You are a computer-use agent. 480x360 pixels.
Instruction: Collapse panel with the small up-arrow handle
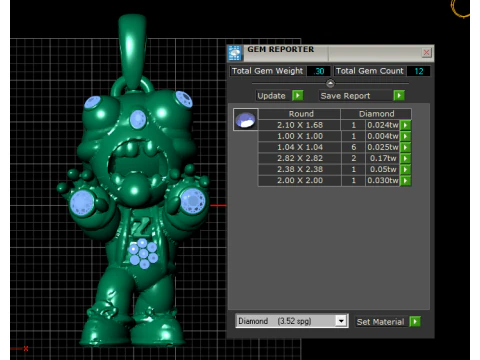click(x=330, y=83)
